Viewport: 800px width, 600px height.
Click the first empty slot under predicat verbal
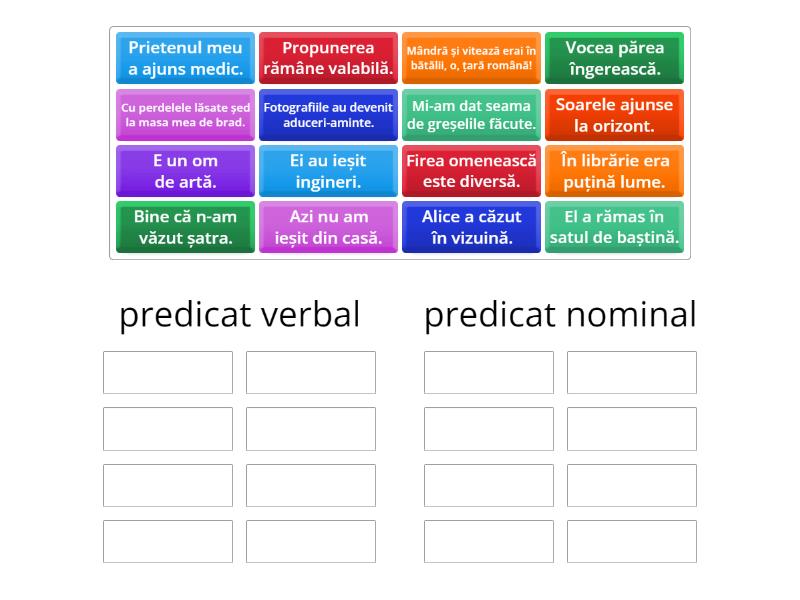tap(167, 373)
